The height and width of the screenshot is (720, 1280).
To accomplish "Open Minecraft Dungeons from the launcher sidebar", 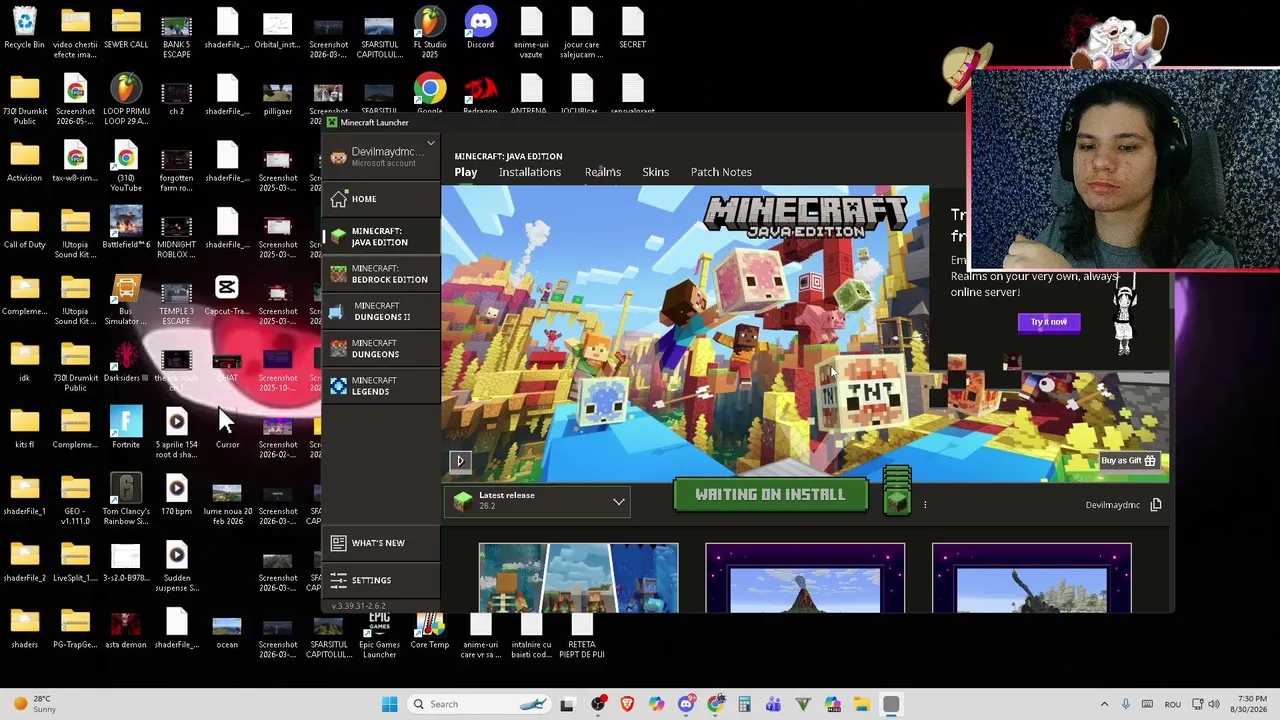I will pos(381,348).
